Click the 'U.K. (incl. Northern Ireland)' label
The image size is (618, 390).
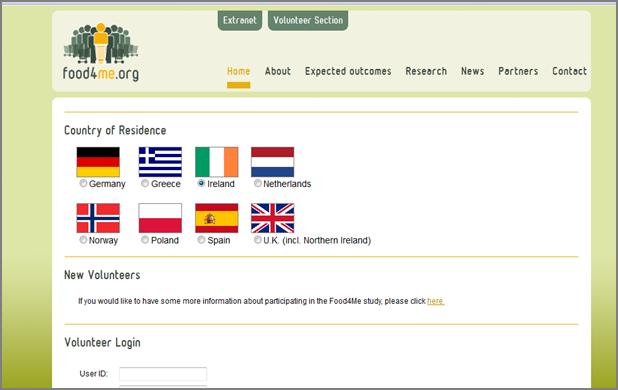click(317, 240)
